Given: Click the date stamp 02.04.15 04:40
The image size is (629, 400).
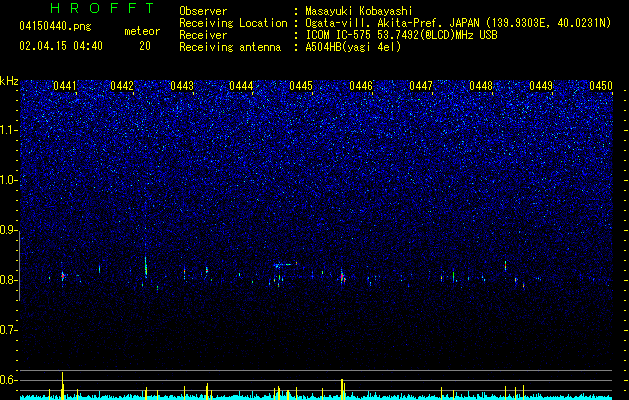Looking at the screenshot, I should tap(61, 46).
